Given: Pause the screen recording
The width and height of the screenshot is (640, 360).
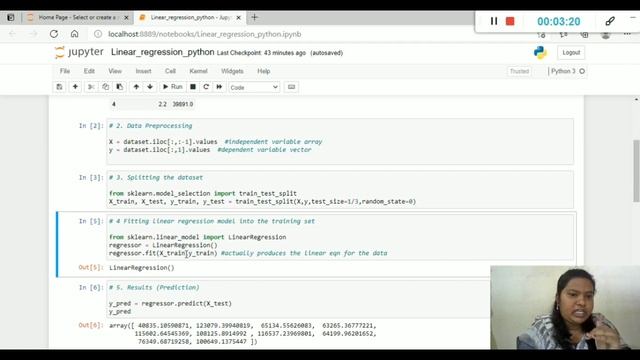Looking at the screenshot, I should (493, 21).
